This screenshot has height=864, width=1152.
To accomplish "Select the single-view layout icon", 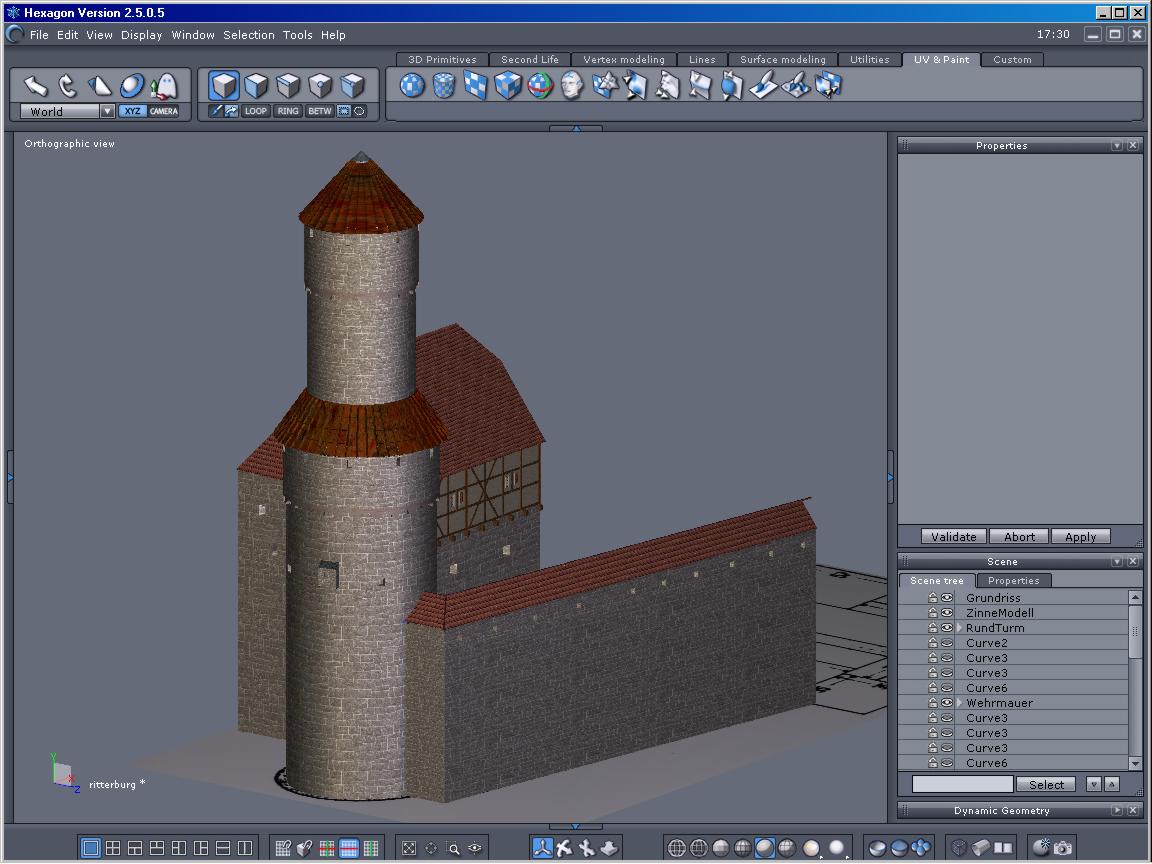I will 91,848.
